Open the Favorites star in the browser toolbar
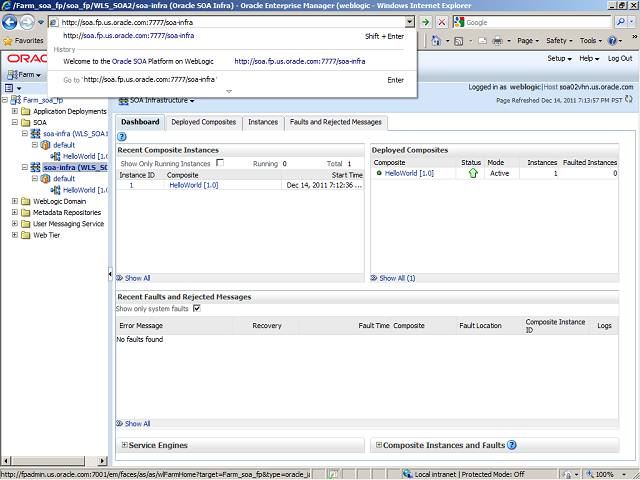This screenshot has height=480, width=640. [8, 41]
